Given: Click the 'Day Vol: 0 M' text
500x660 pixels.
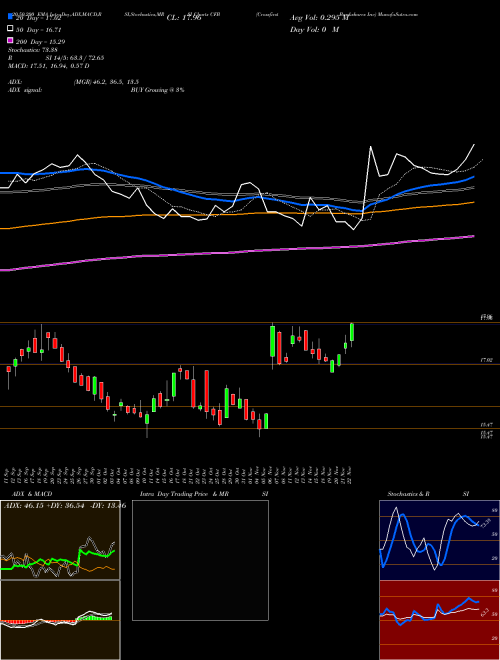Looking at the screenshot, I should coord(314,29).
